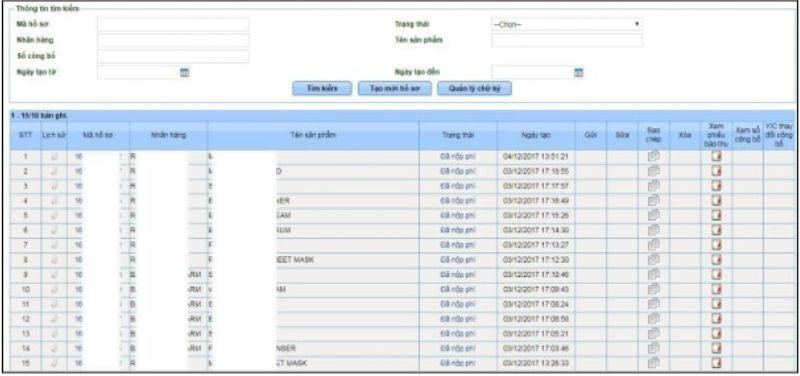This screenshot has height=376, width=800.
Task: Click the Tạo mới hồ sơ button
Action: coord(394,88)
